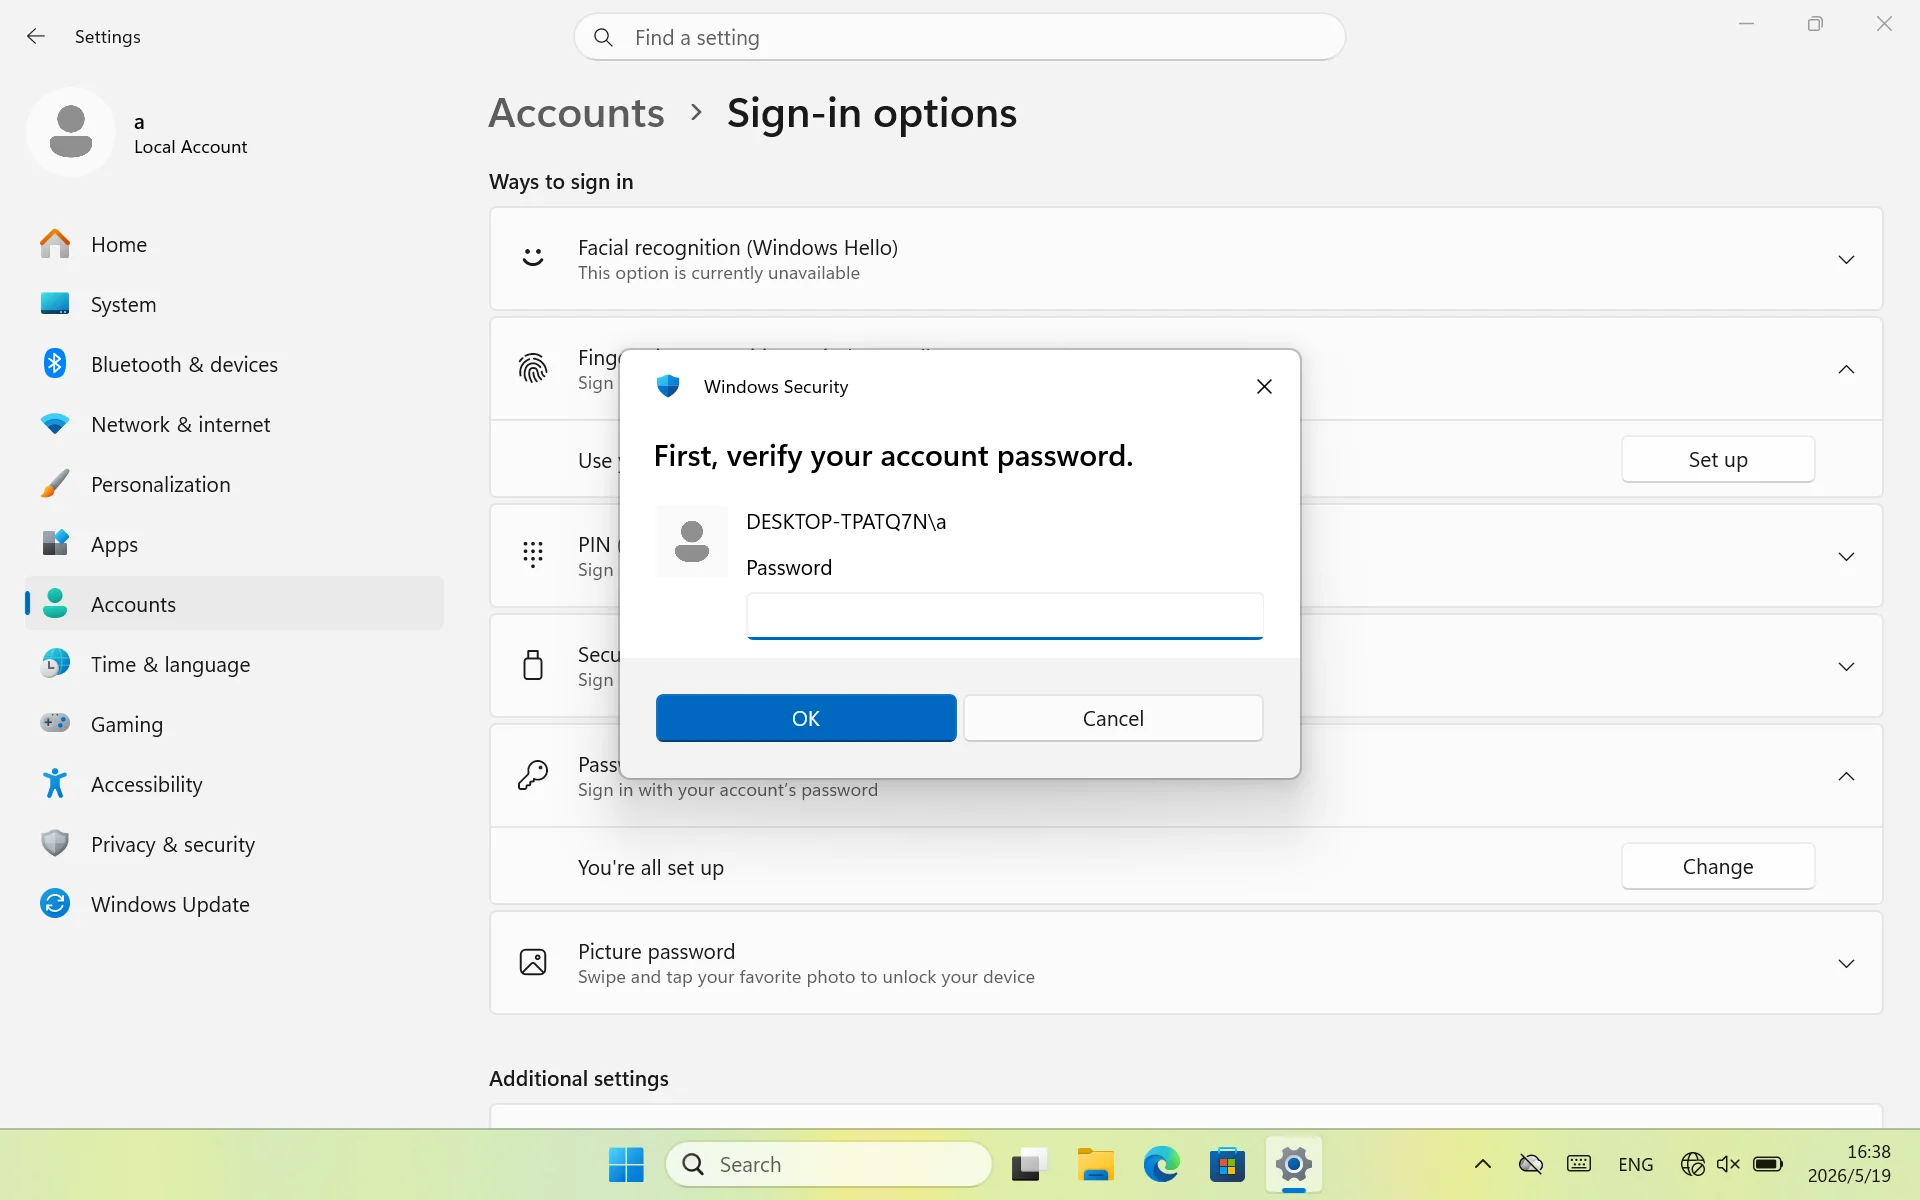Click Set up for fingerprint
1920x1200 pixels.
click(x=1718, y=460)
